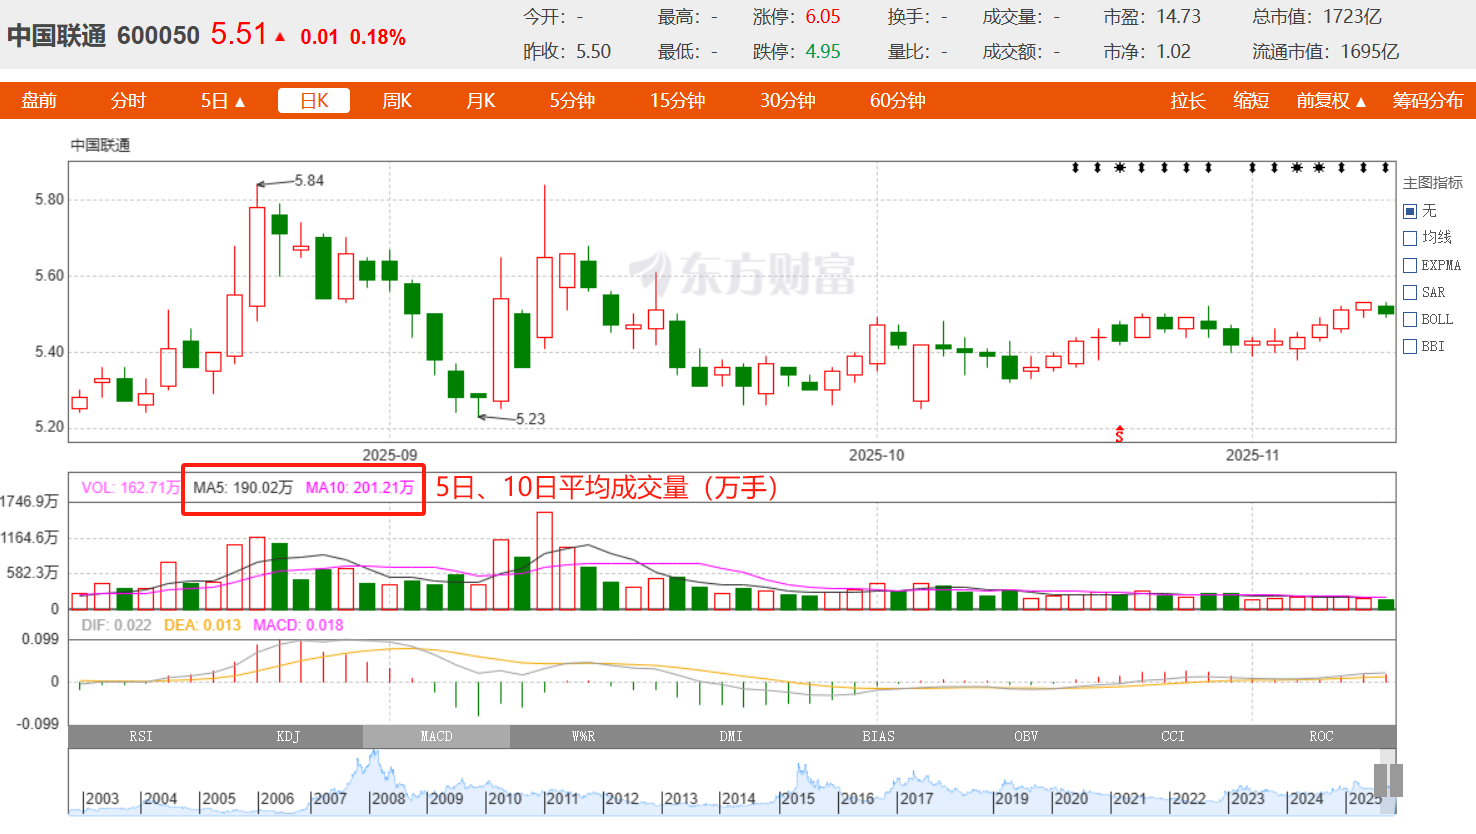Click the 昨收 5.50 value
Viewport: 1476px width, 834px height.
click(593, 51)
